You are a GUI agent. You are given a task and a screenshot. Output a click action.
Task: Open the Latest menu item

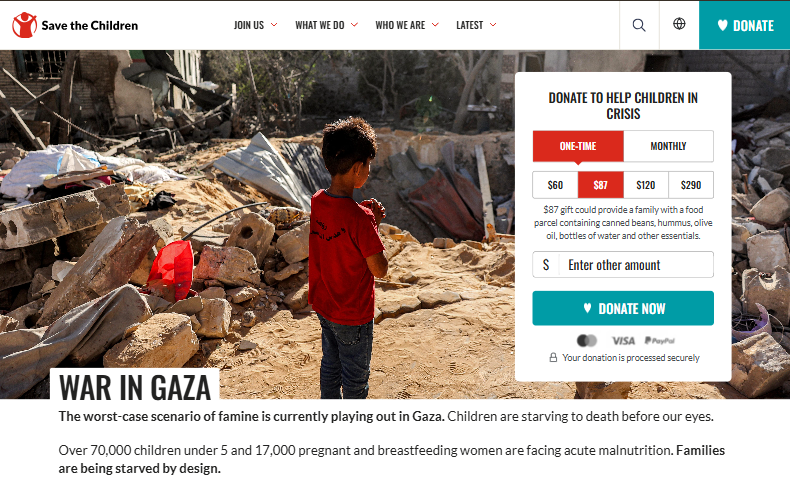point(470,25)
